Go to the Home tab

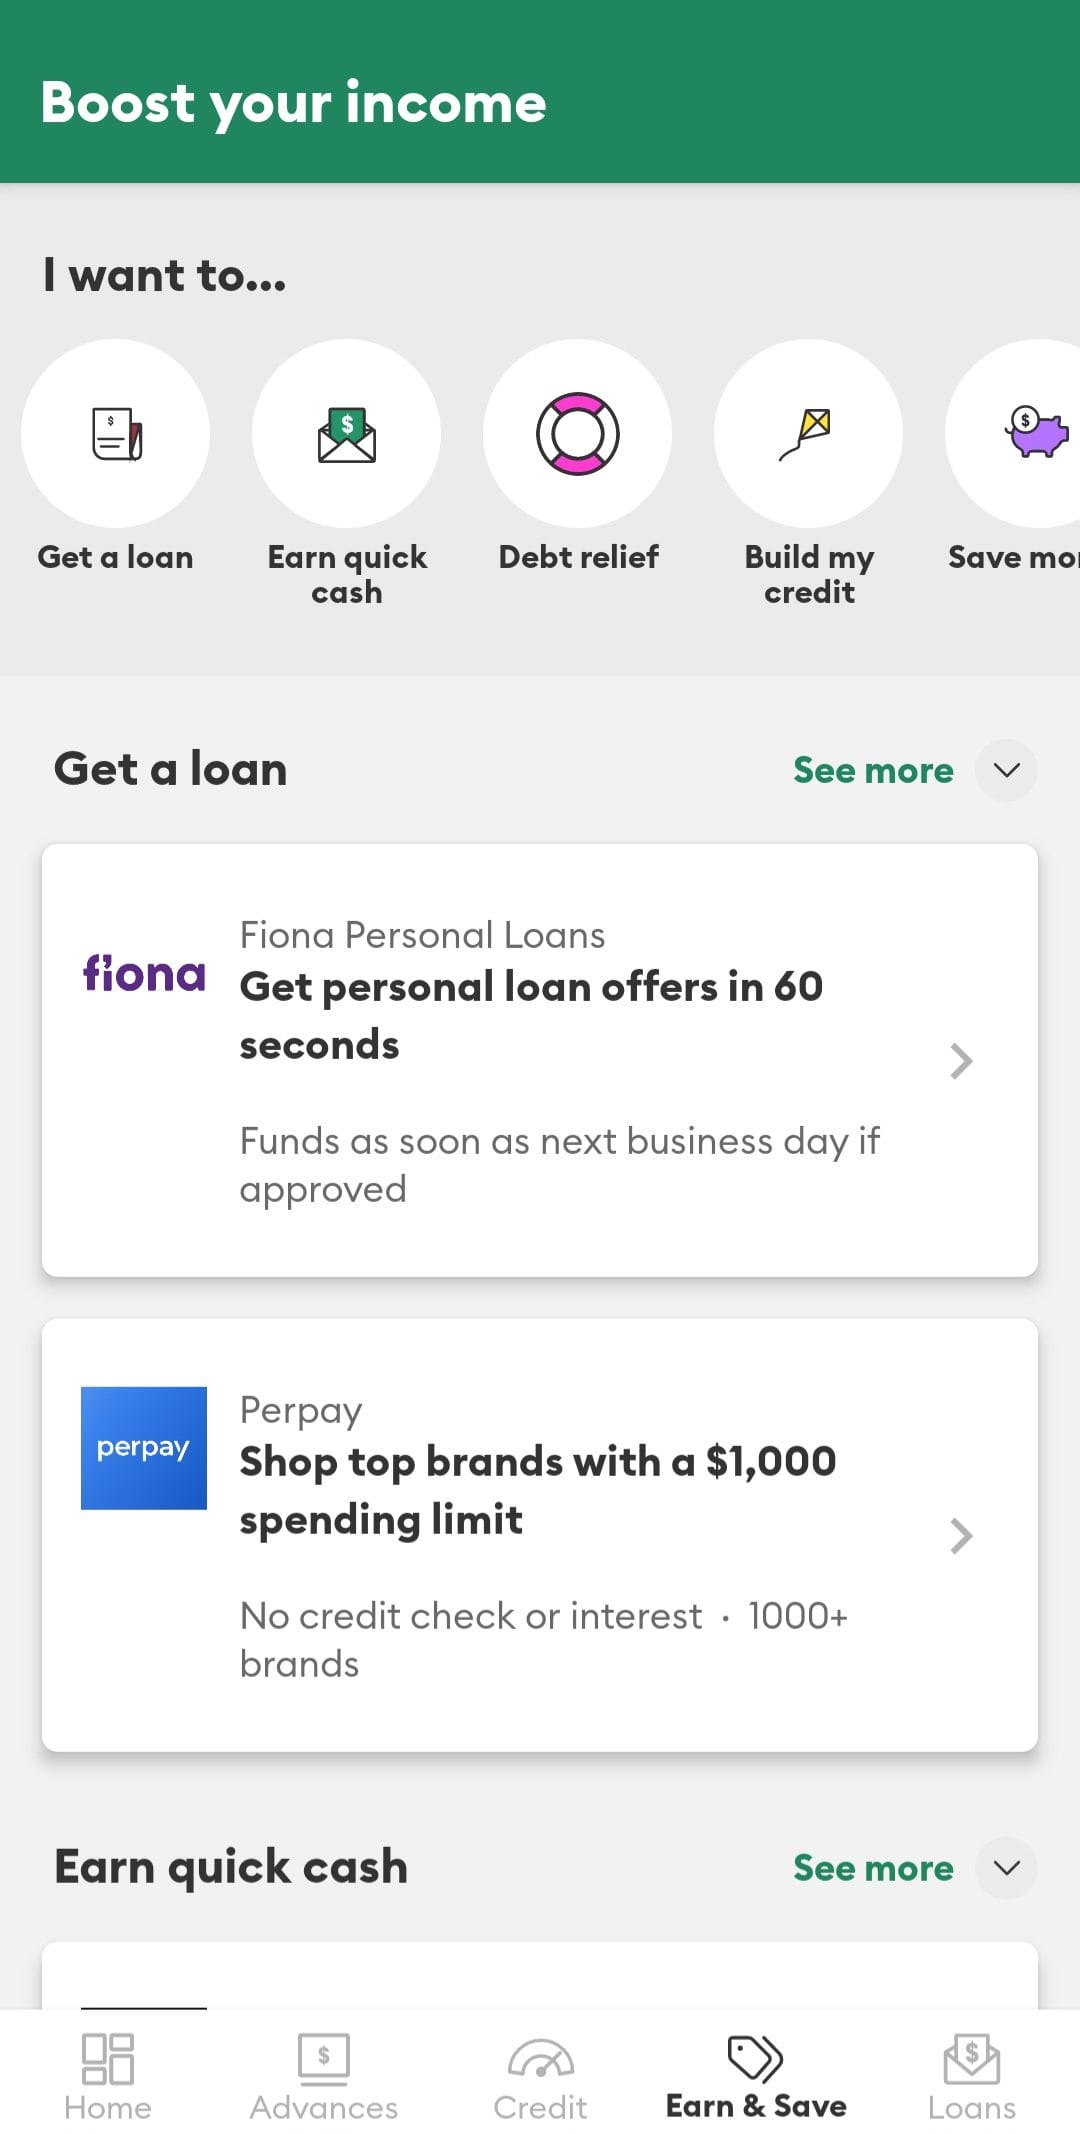pyautogui.click(x=108, y=2076)
